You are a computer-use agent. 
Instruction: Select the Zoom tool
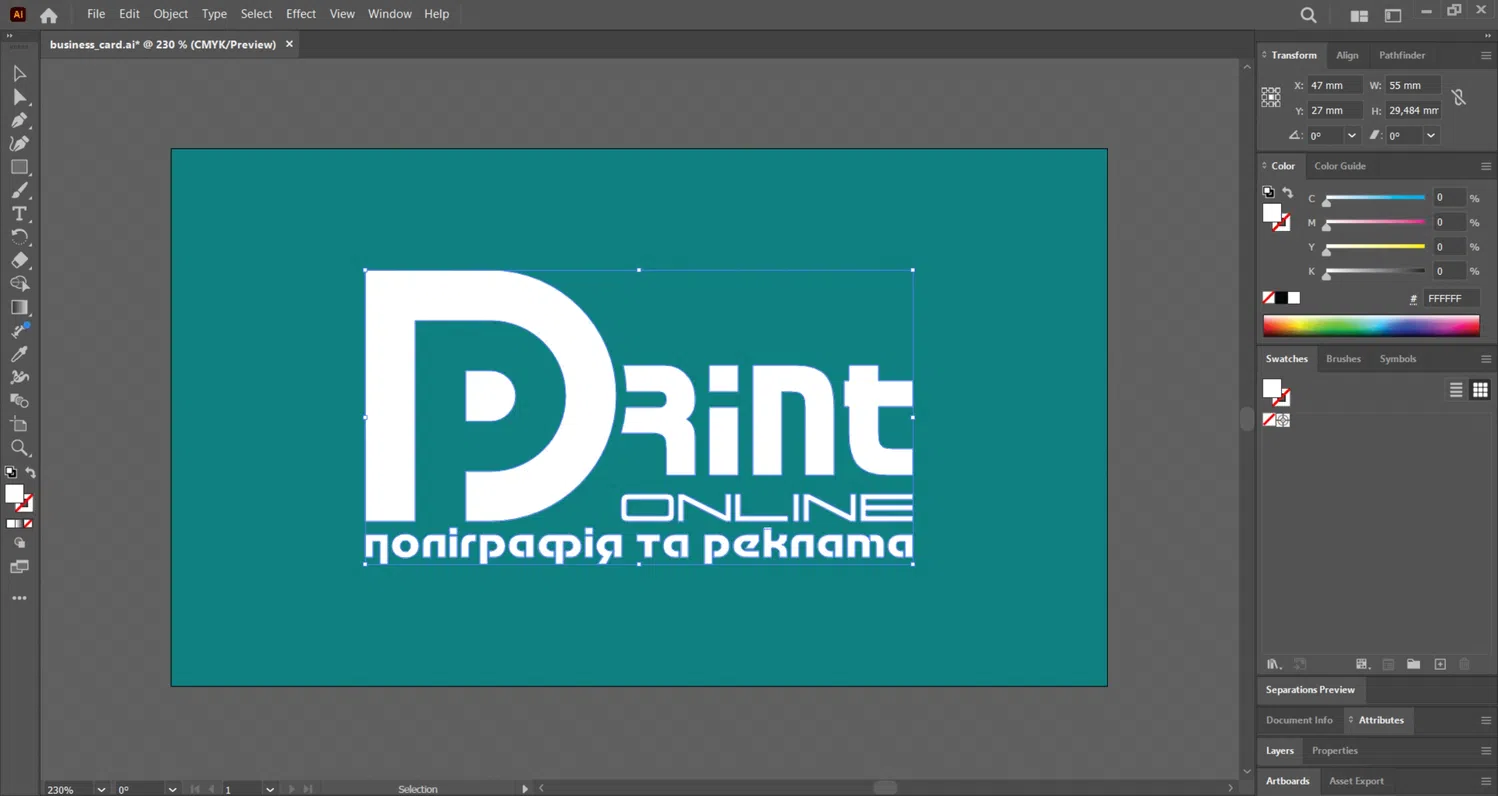[x=19, y=448]
